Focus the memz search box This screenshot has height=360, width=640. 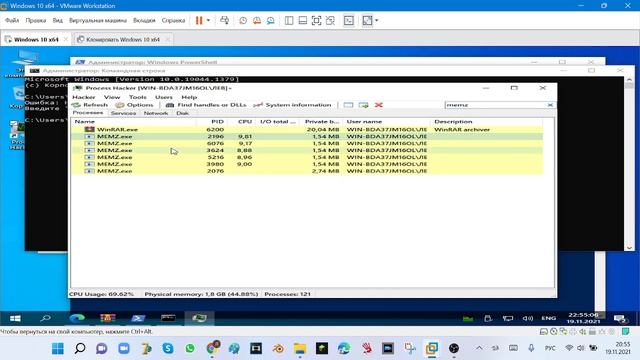coord(495,105)
